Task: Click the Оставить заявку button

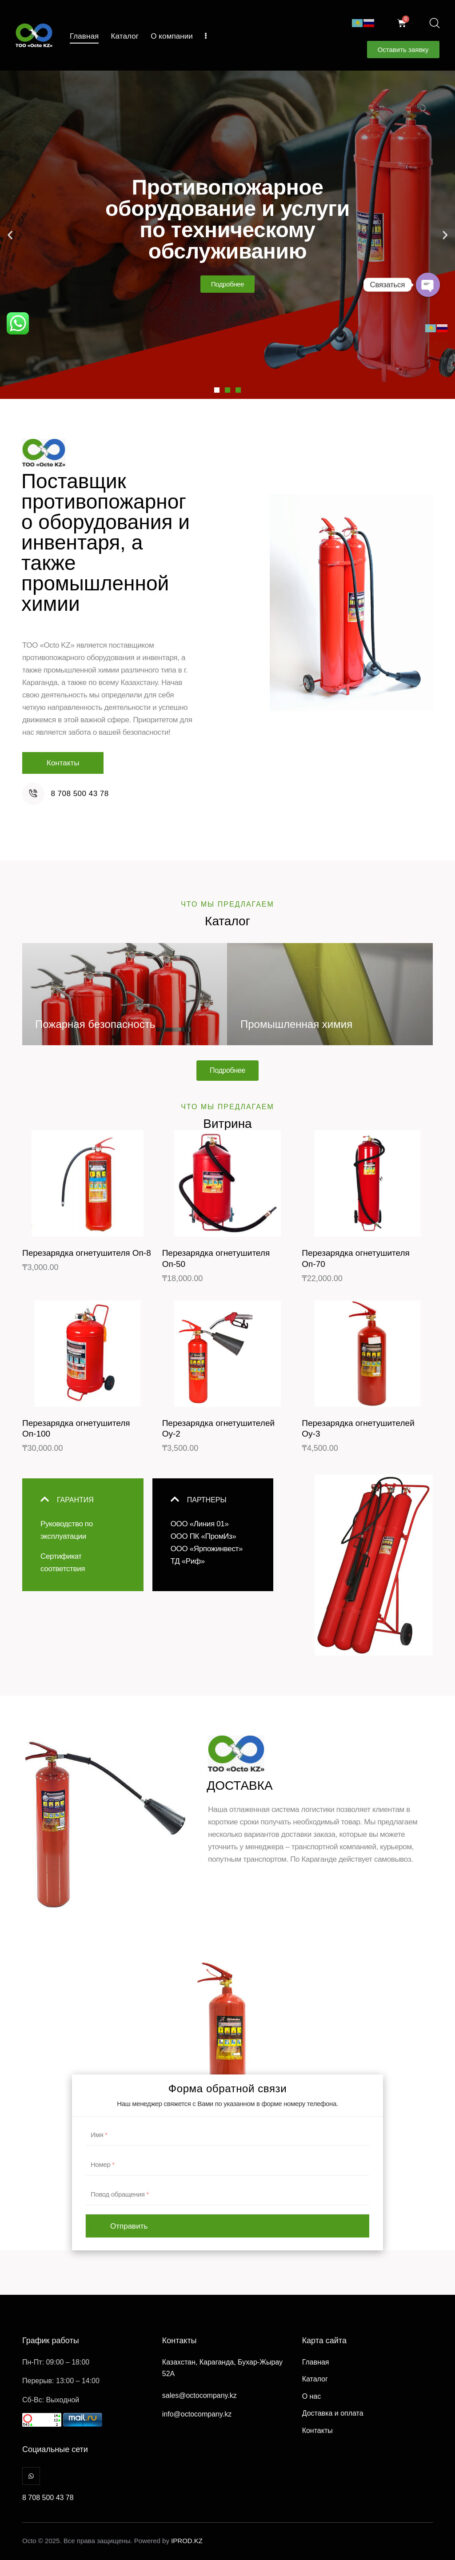Action: tap(403, 49)
